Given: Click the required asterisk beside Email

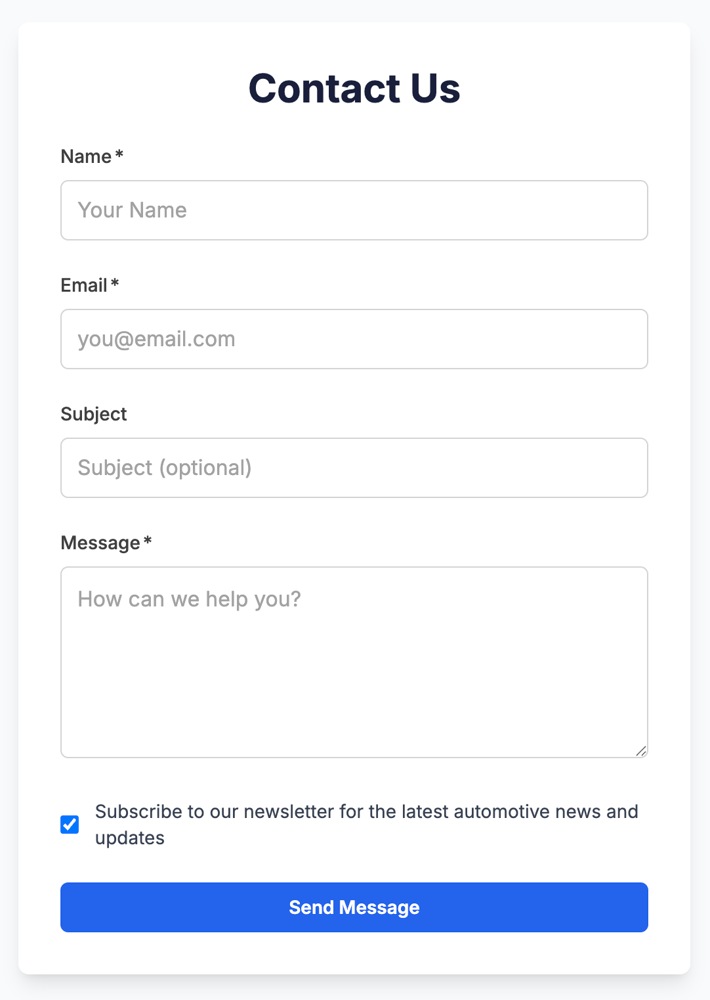Looking at the screenshot, I should pyautogui.click(x=115, y=284).
